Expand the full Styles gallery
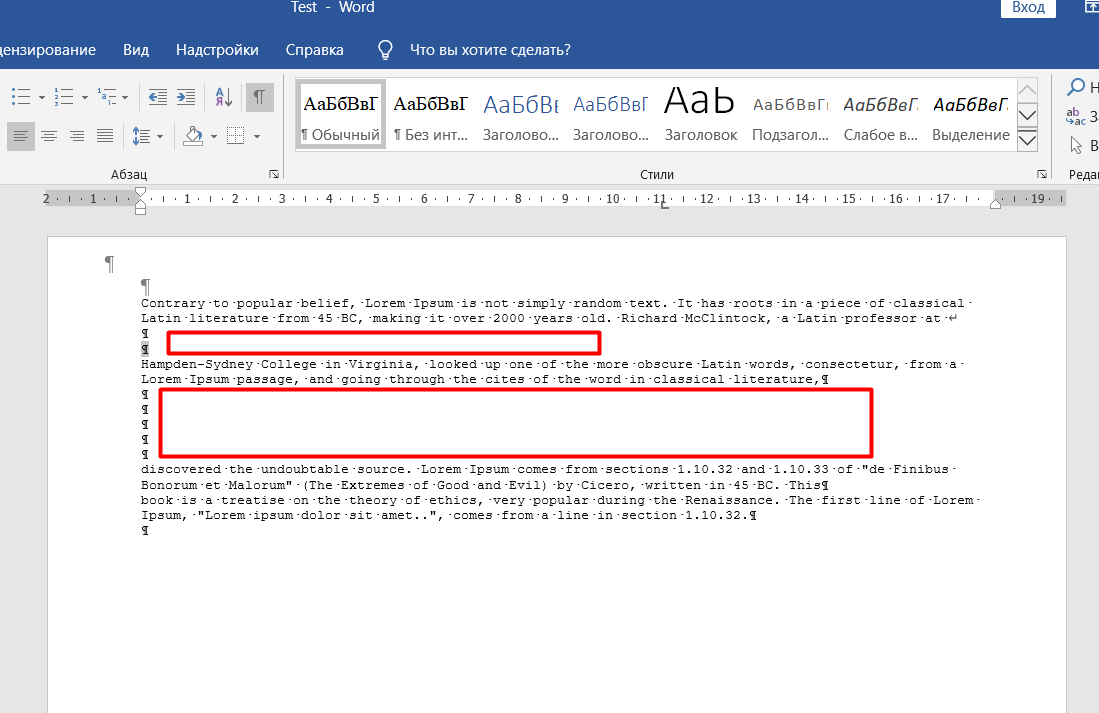1099x713 pixels. [x=1027, y=142]
